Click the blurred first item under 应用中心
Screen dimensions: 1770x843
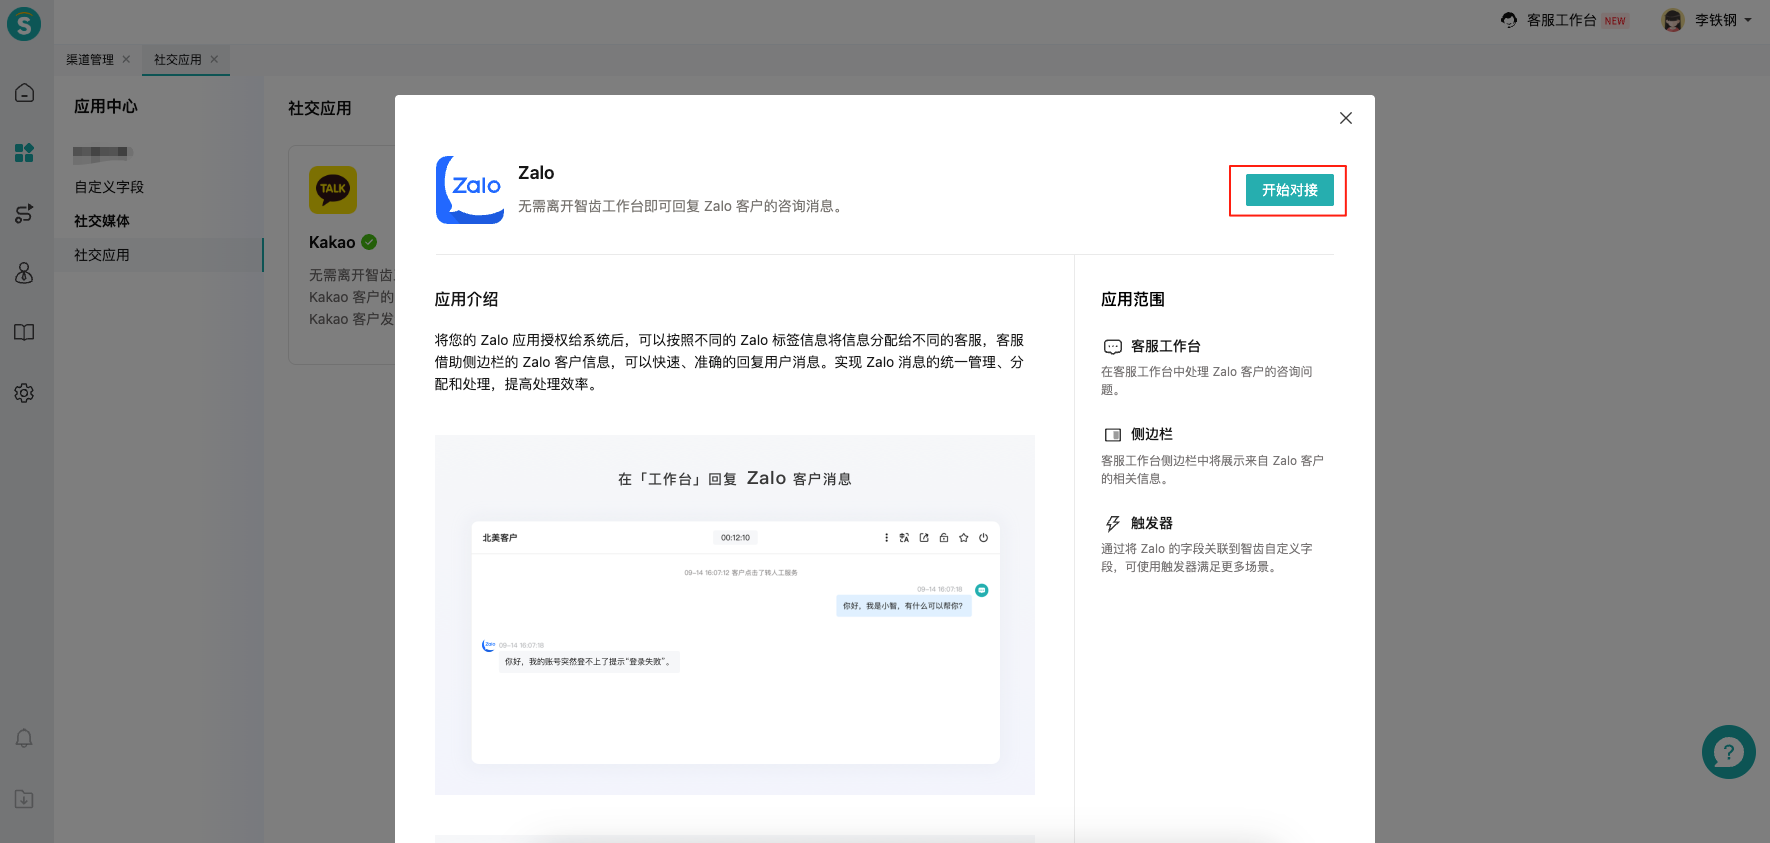[102, 153]
